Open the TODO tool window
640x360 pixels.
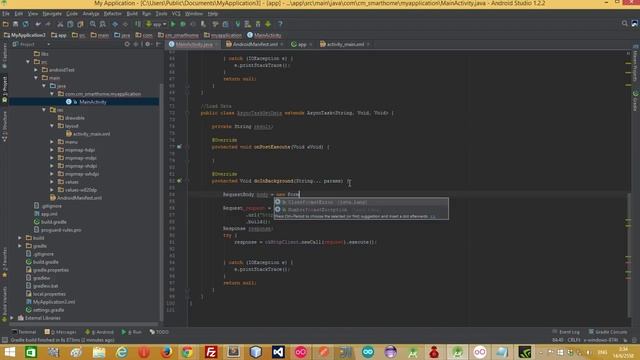159,332
